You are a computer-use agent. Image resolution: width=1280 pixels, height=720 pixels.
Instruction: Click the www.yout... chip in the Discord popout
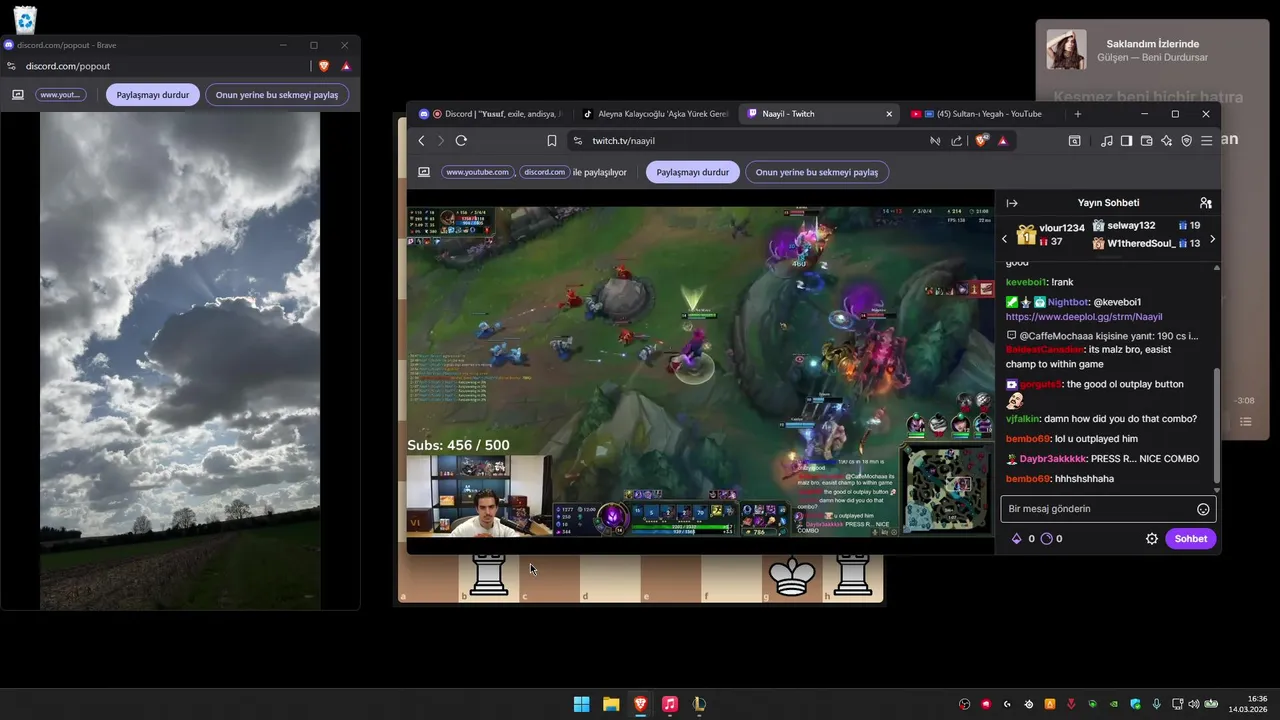coord(61,95)
